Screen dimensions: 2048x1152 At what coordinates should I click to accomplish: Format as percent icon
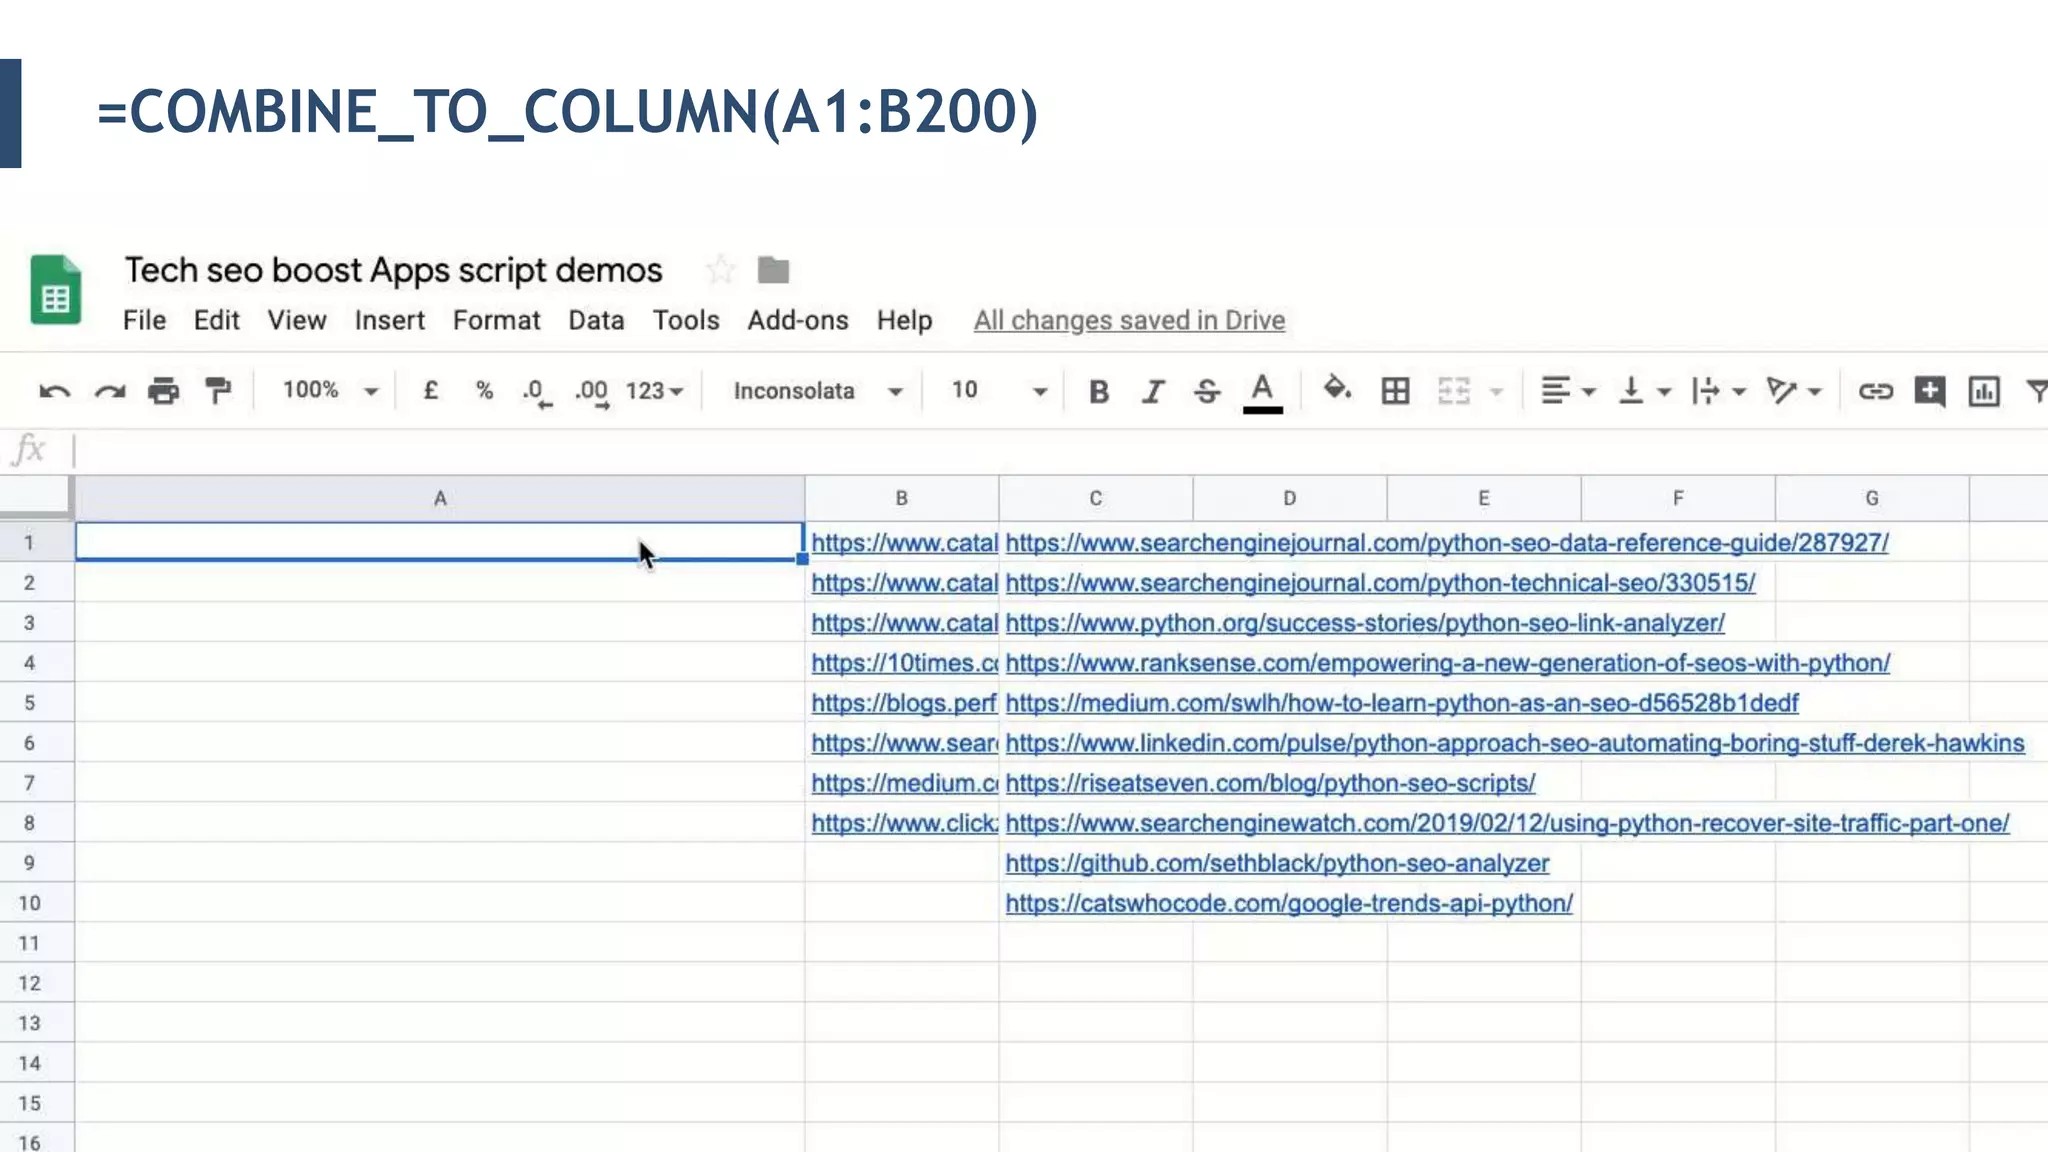(x=485, y=390)
